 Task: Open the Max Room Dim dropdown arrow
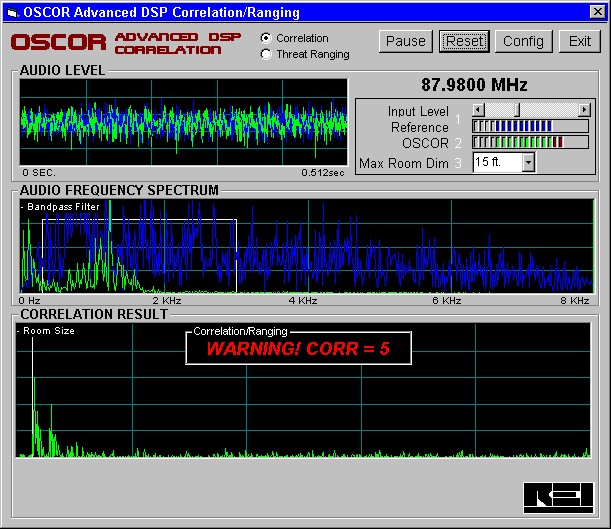click(x=528, y=162)
